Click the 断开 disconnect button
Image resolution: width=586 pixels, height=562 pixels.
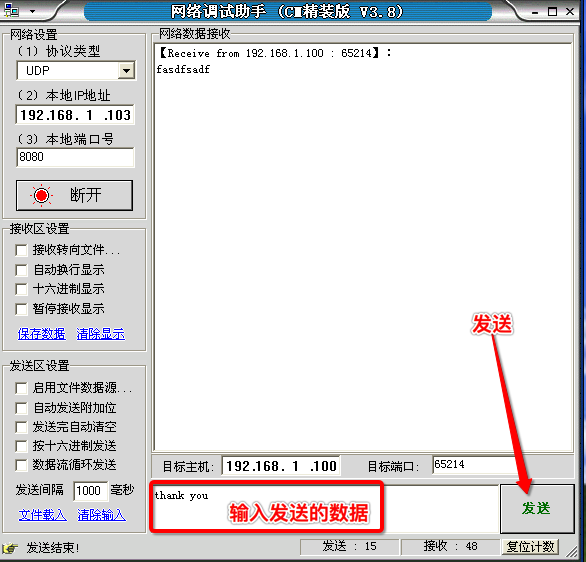pos(74,195)
